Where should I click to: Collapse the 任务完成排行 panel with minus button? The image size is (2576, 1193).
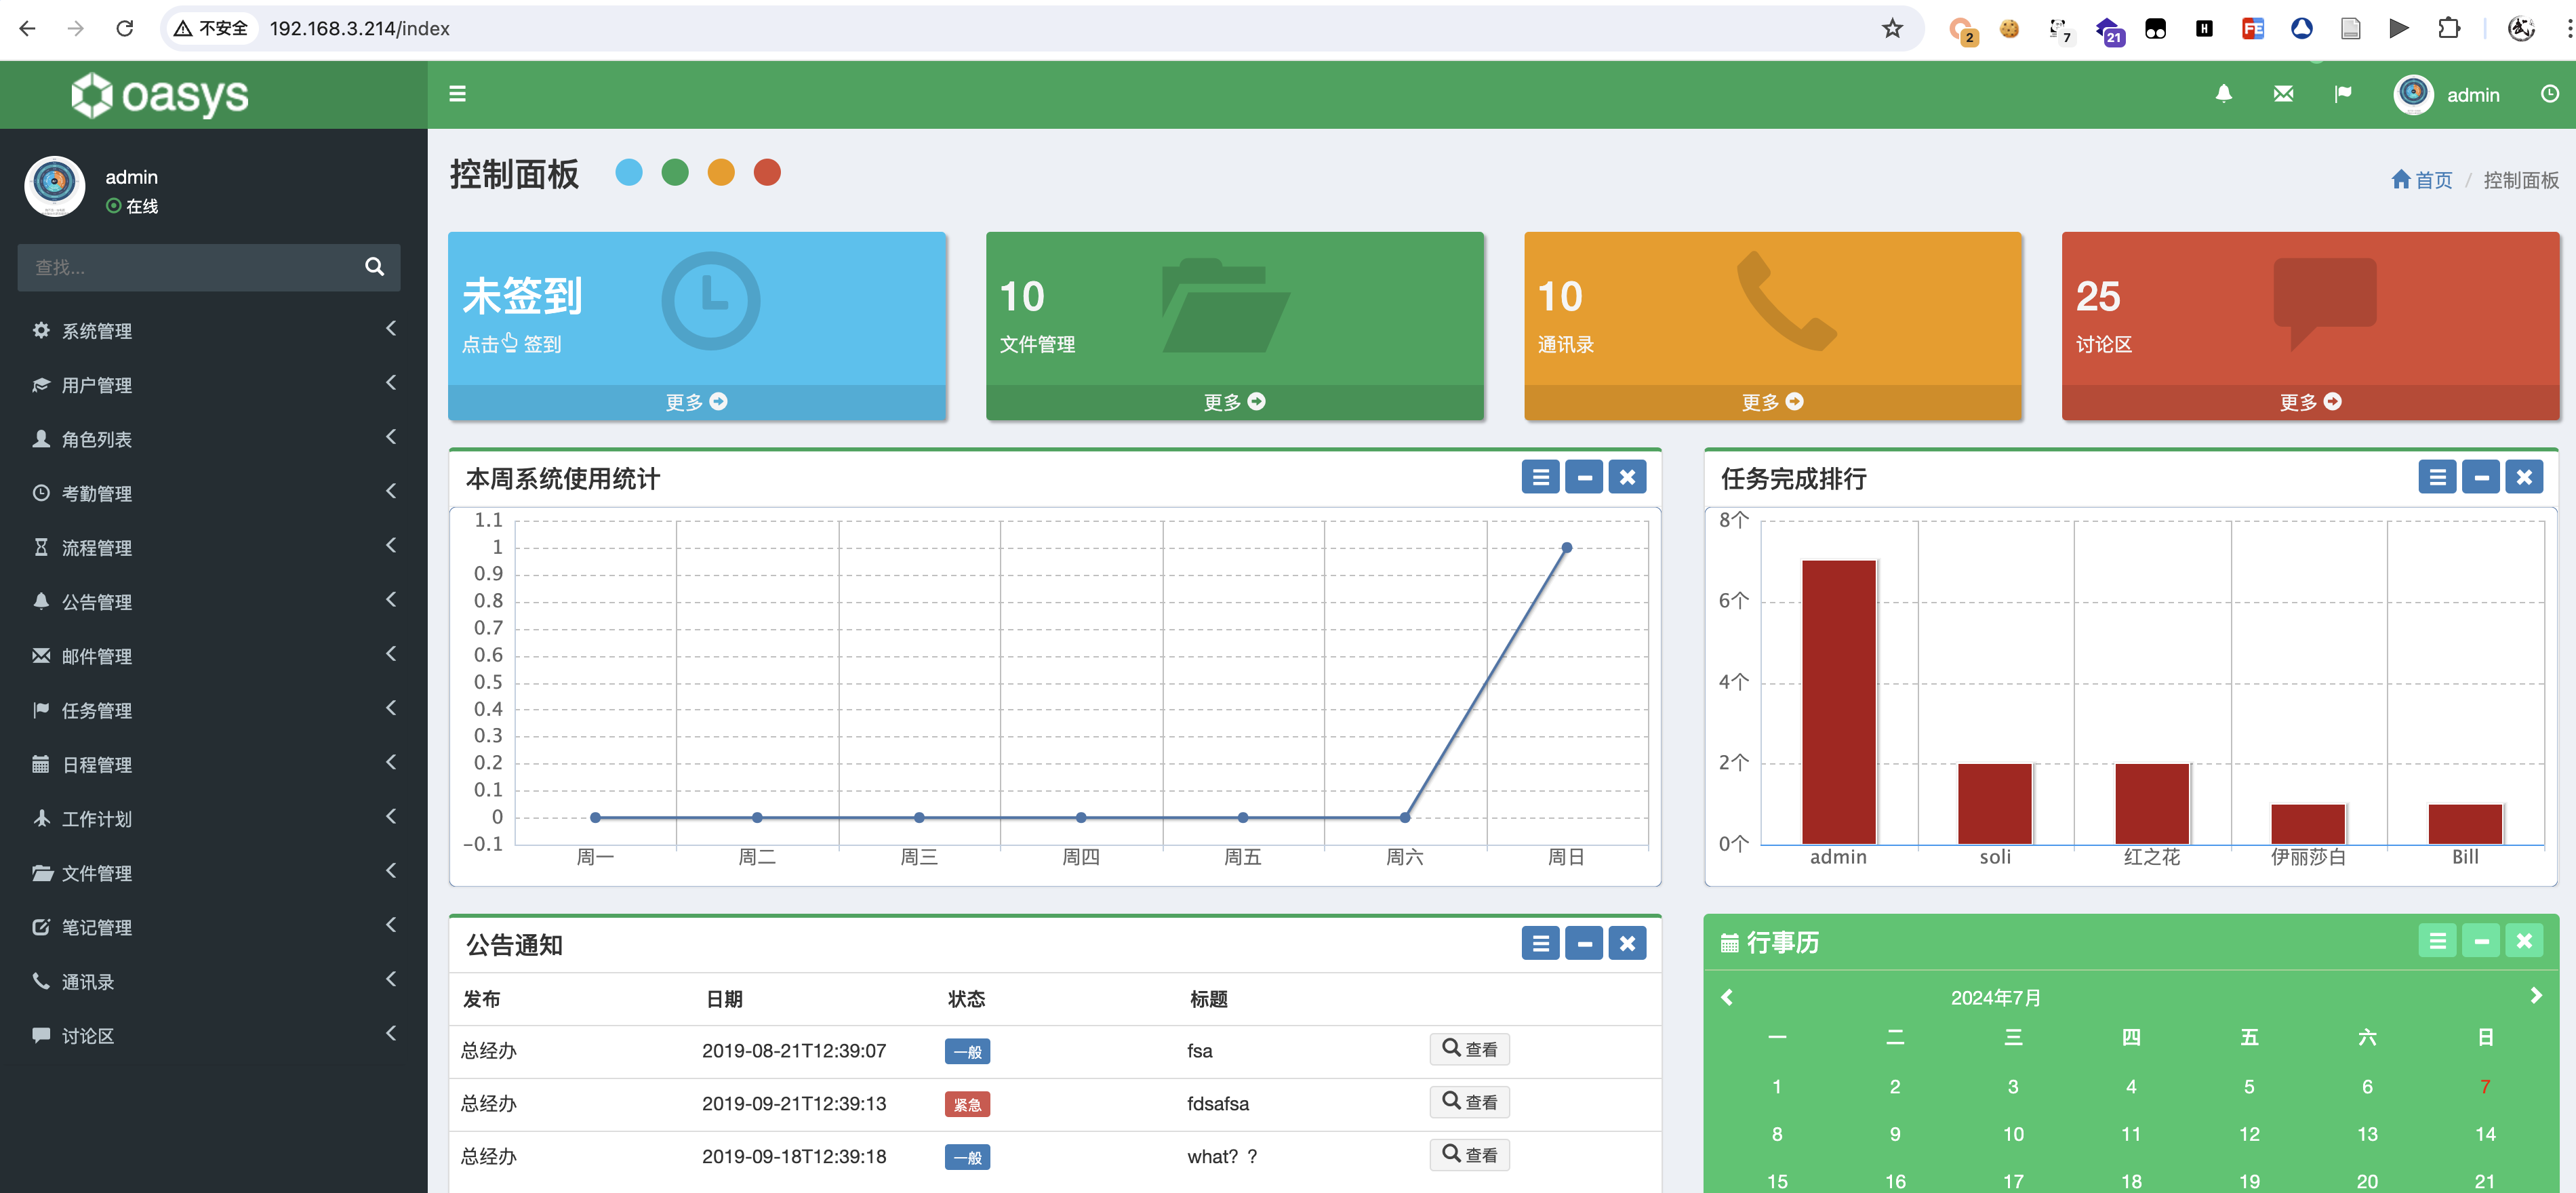coord(2480,477)
